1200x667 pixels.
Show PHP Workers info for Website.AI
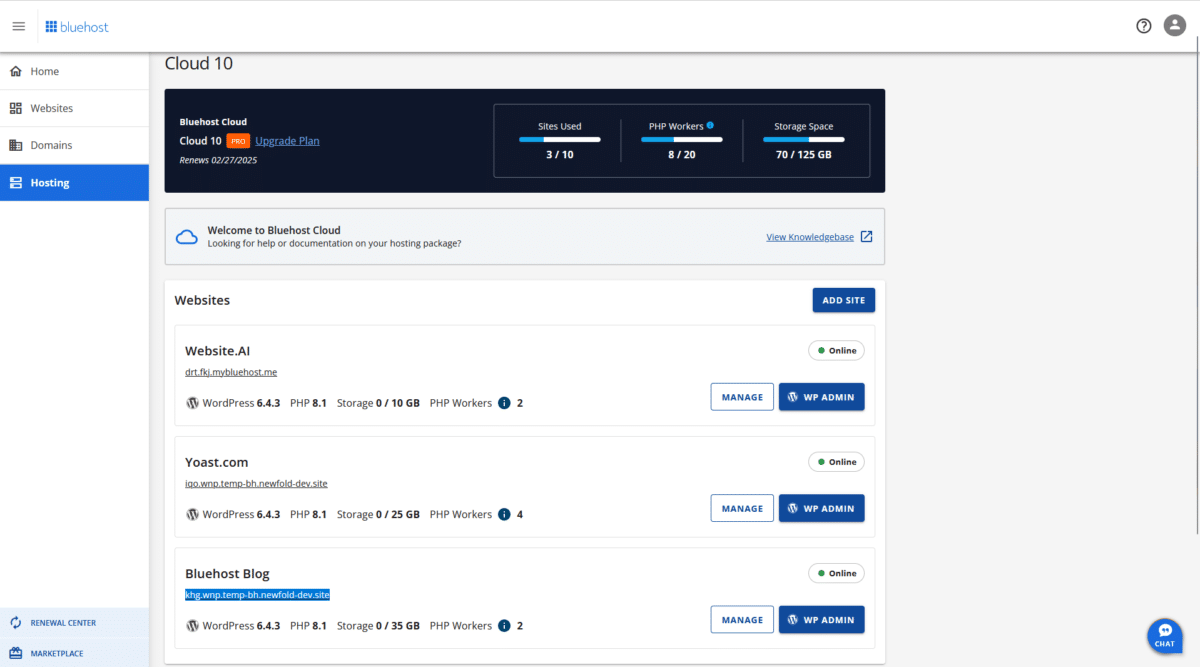(504, 403)
